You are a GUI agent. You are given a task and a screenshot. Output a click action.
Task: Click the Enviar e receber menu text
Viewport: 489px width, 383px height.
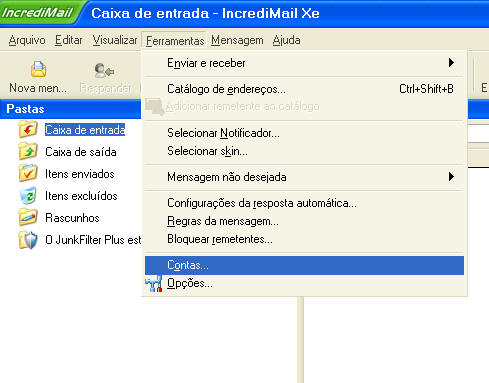tap(206, 63)
